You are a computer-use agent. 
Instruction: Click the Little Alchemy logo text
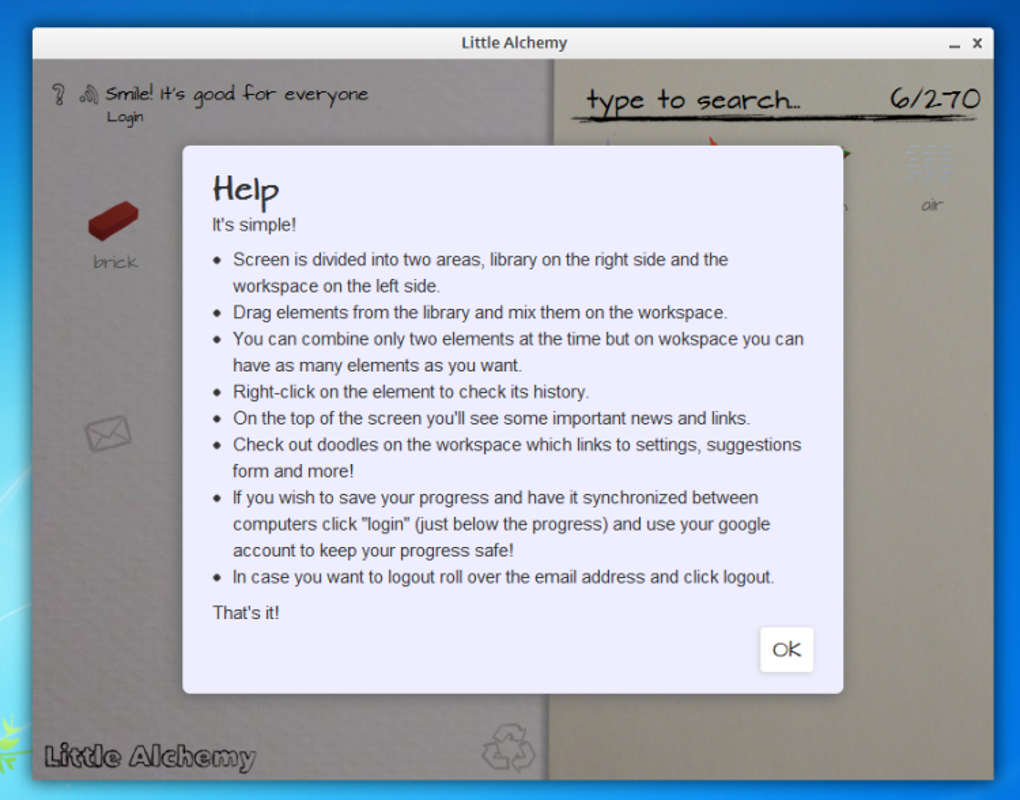(150, 756)
